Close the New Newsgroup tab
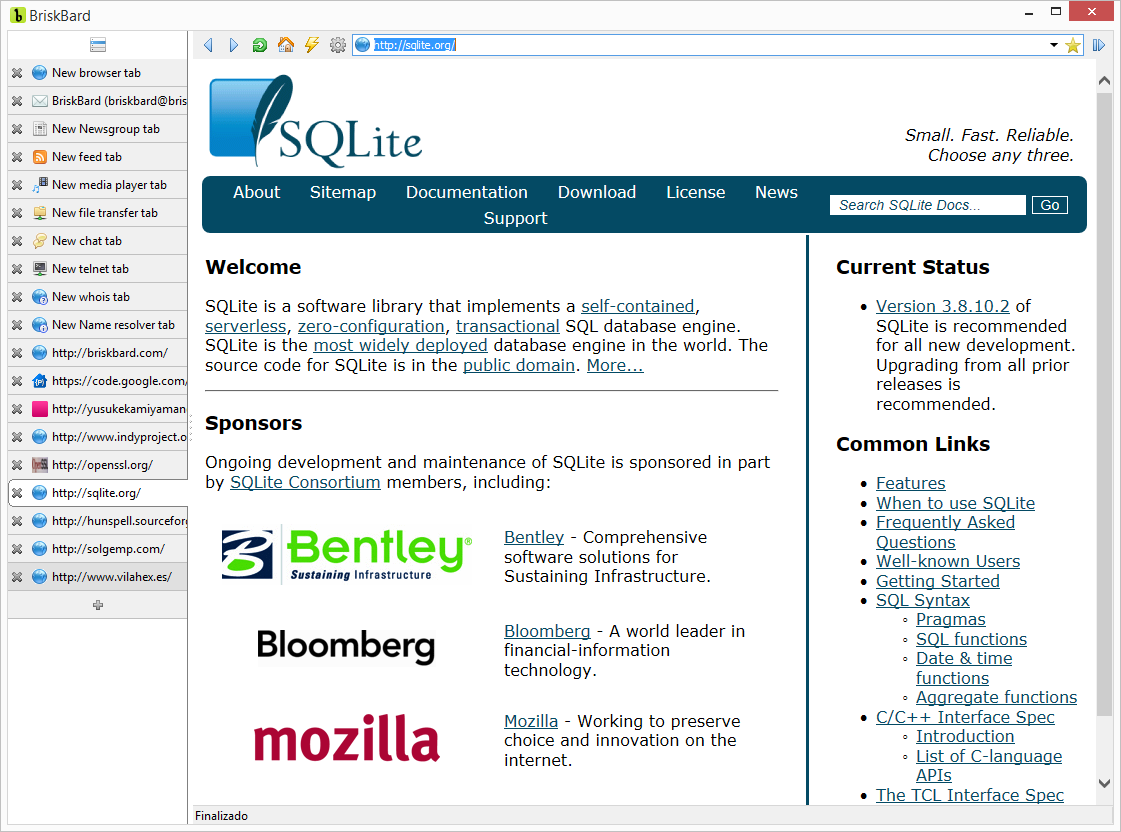Image resolution: width=1121 pixels, height=832 pixels. coord(17,129)
